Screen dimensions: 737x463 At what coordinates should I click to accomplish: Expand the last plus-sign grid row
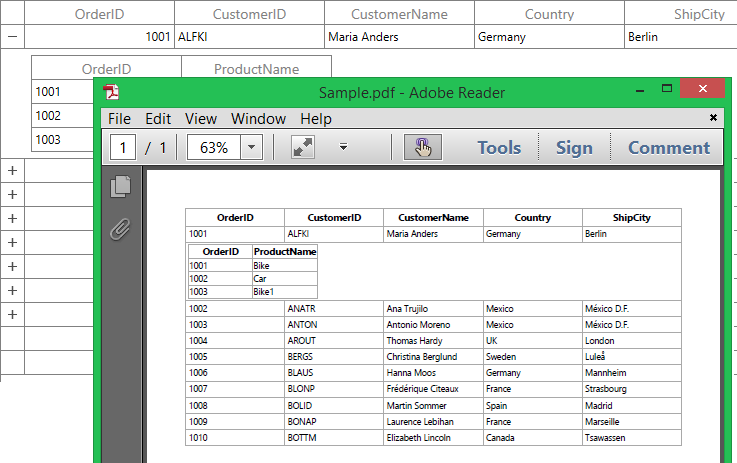point(12,314)
